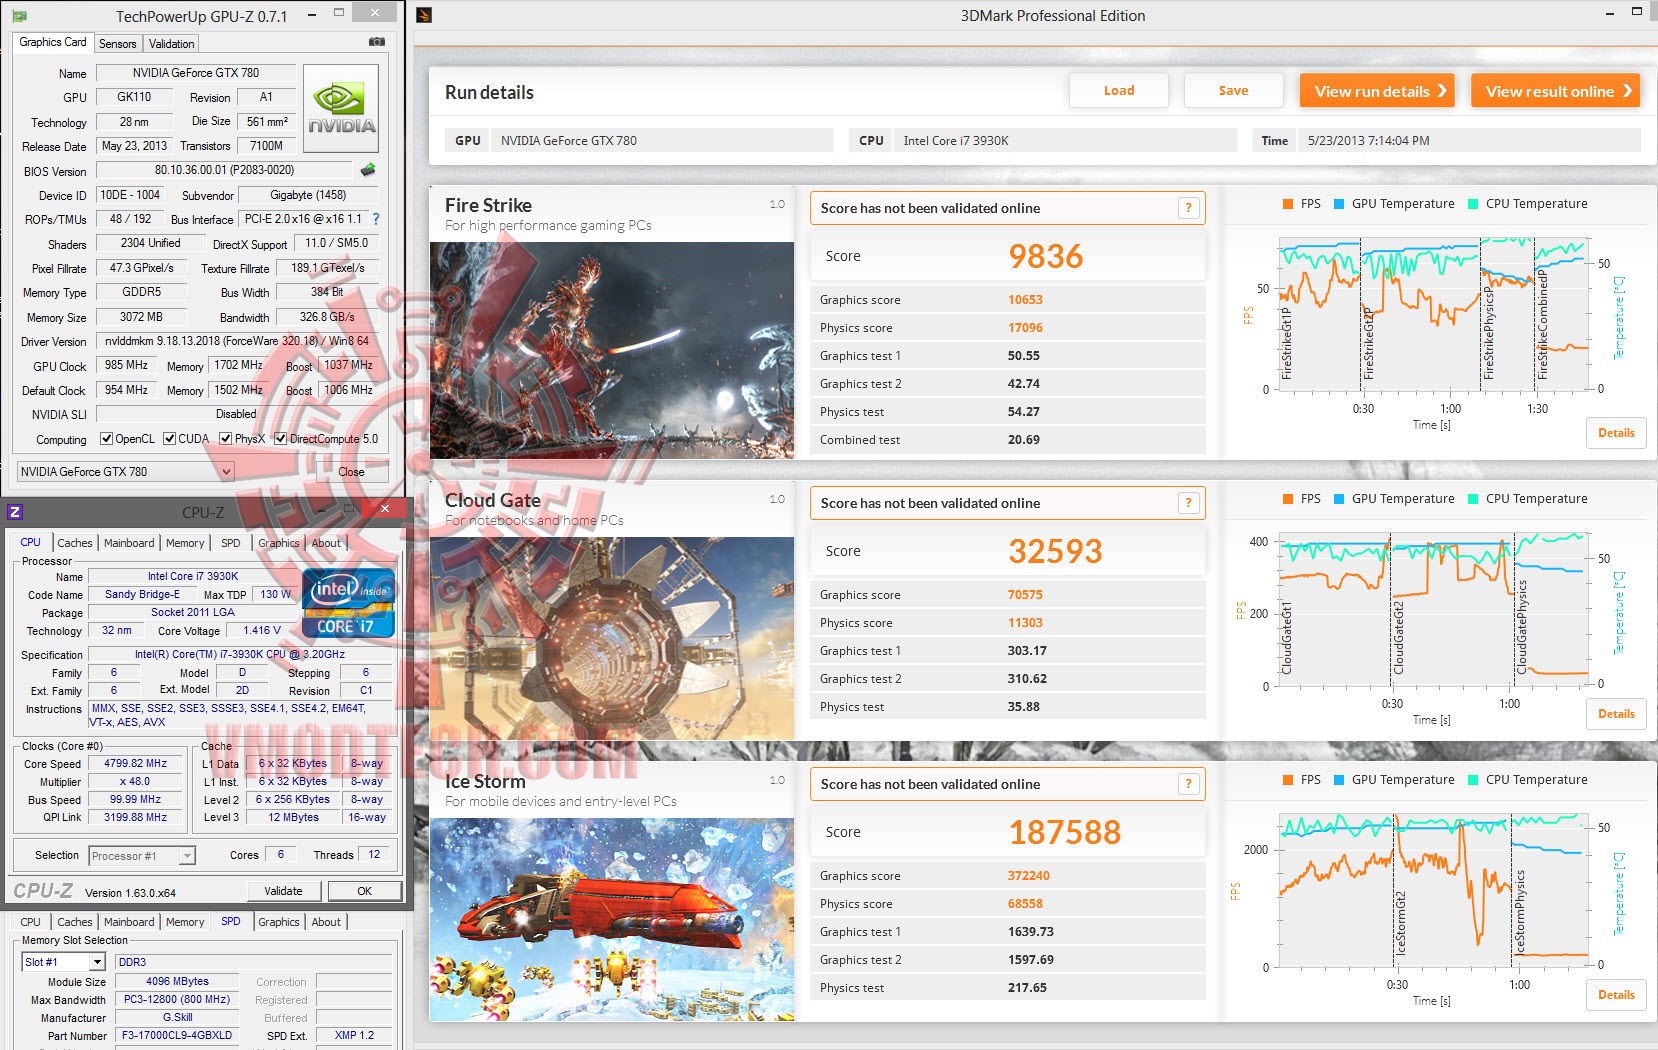Screen dimensions: 1658x1050
Task: Open Details for the Fire Strike chart
Action: click(1616, 433)
